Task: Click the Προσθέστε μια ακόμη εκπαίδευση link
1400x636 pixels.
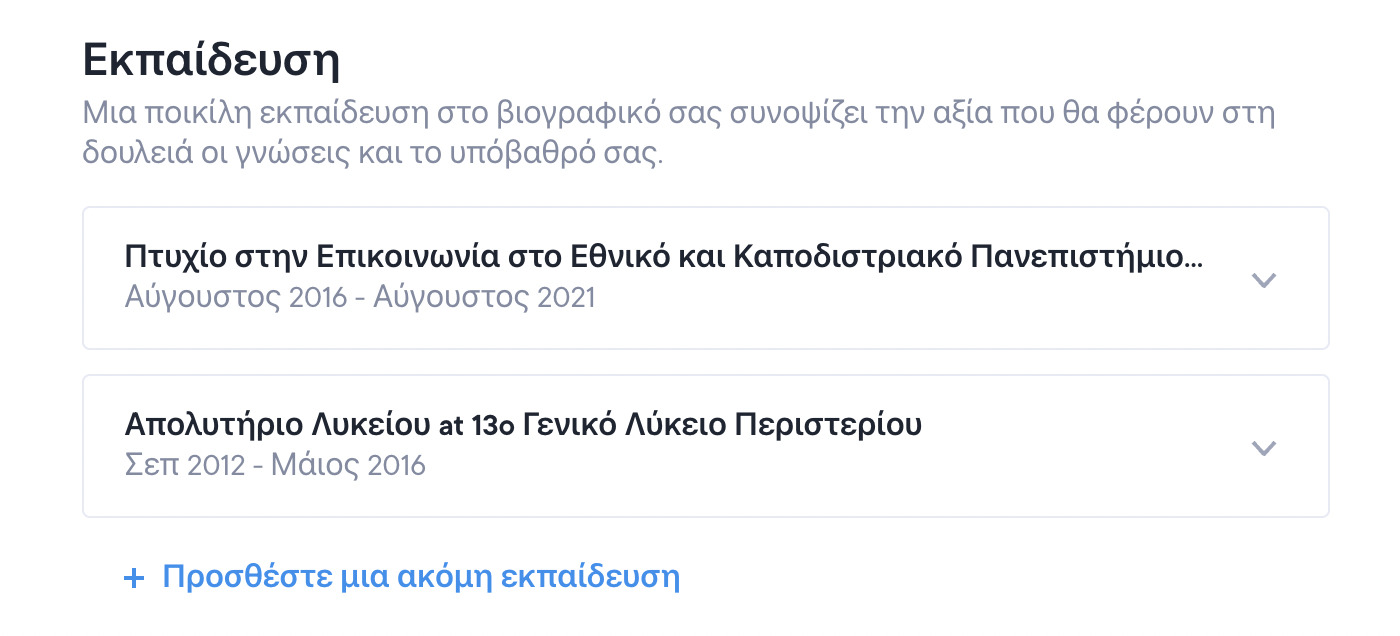Action: click(x=420, y=577)
